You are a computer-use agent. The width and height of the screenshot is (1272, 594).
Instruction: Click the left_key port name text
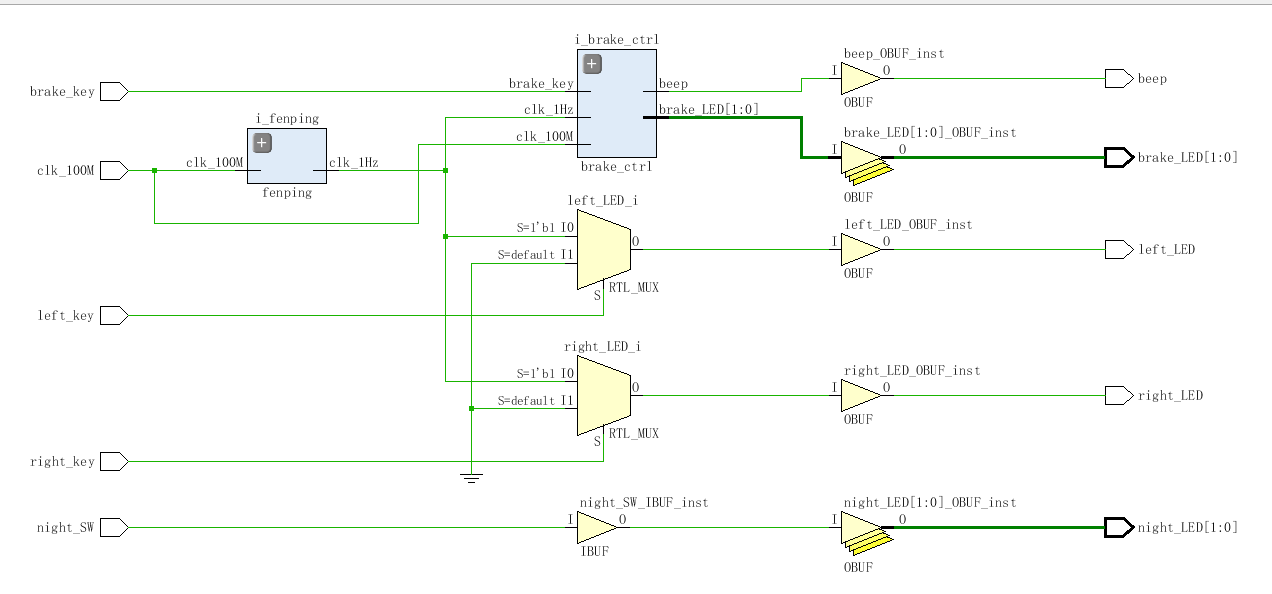pyautogui.click(x=66, y=316)
